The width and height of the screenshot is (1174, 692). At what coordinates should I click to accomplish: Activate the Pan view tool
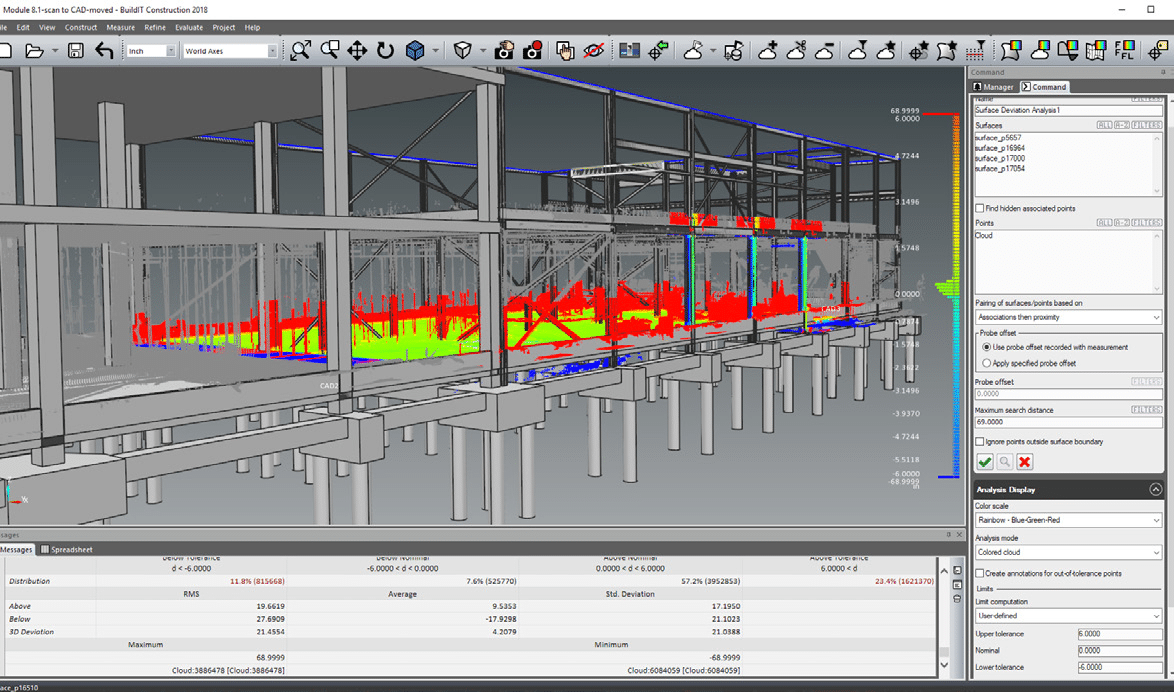pyautogui.click(x=357, y=48)
